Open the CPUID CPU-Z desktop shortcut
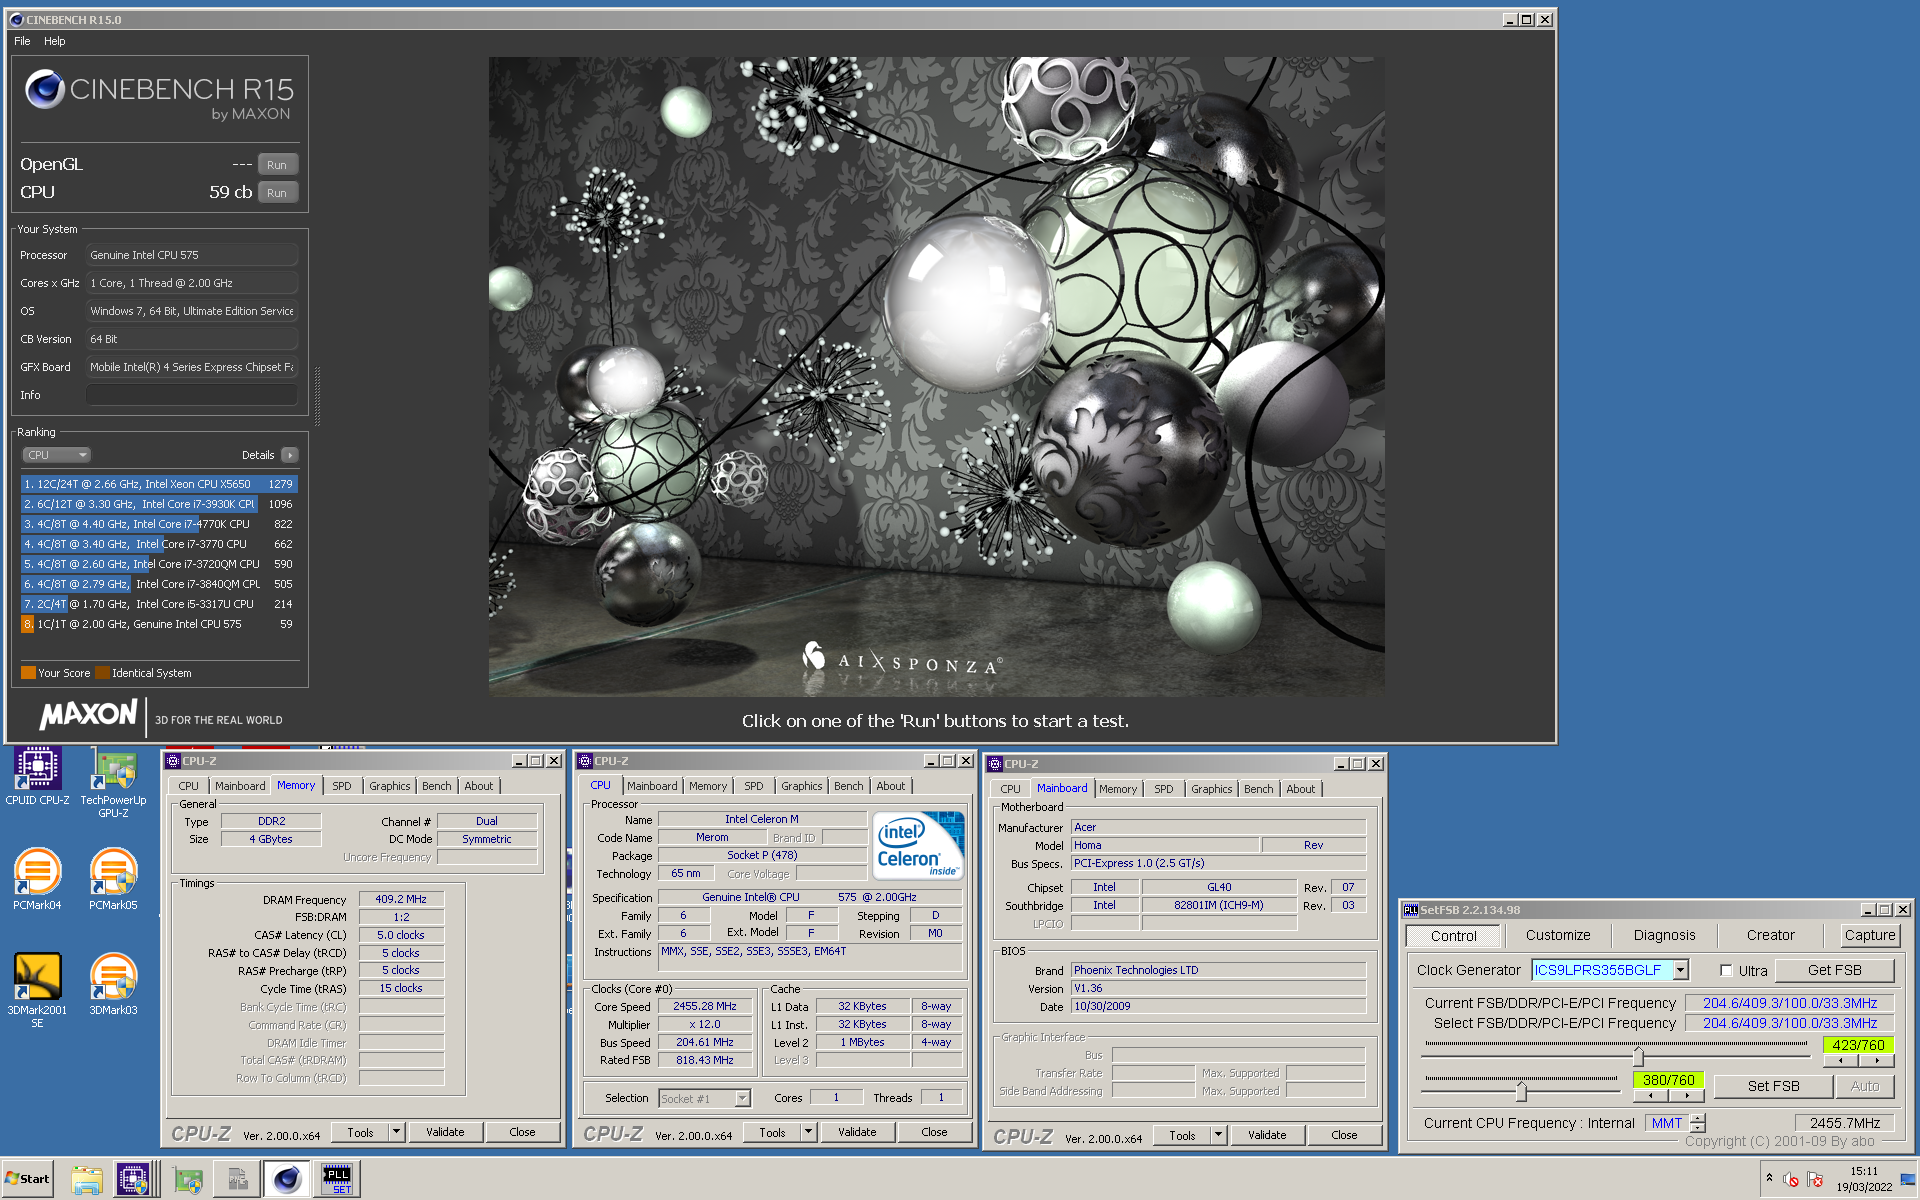This screenshot has width=1920, height=1200. point(37,776)
